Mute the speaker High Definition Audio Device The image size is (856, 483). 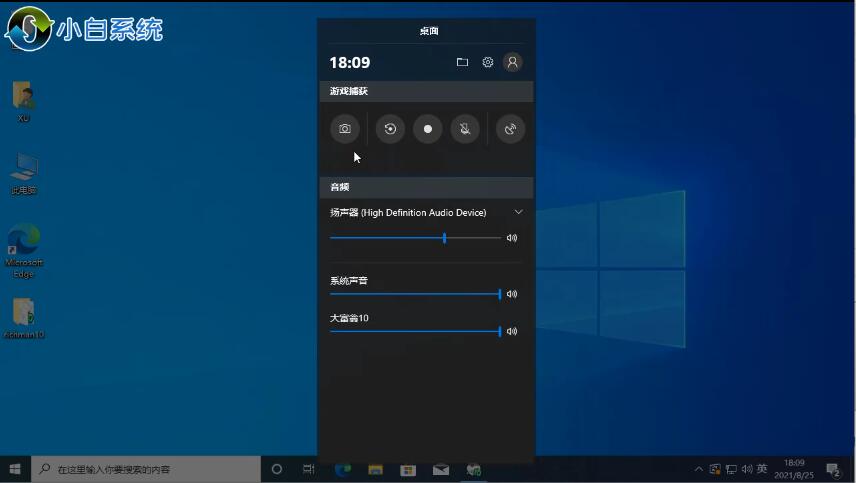512,238
